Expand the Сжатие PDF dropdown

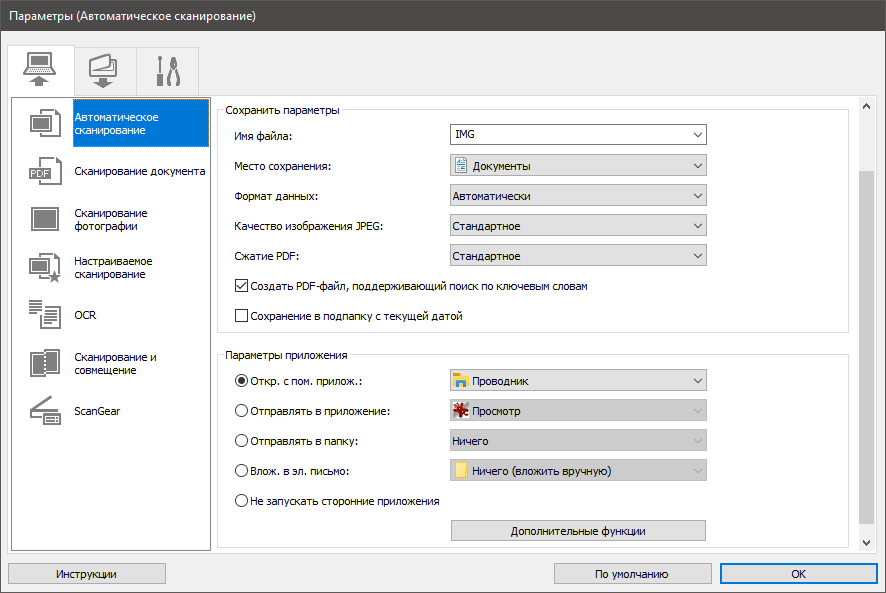click(578, 256)
